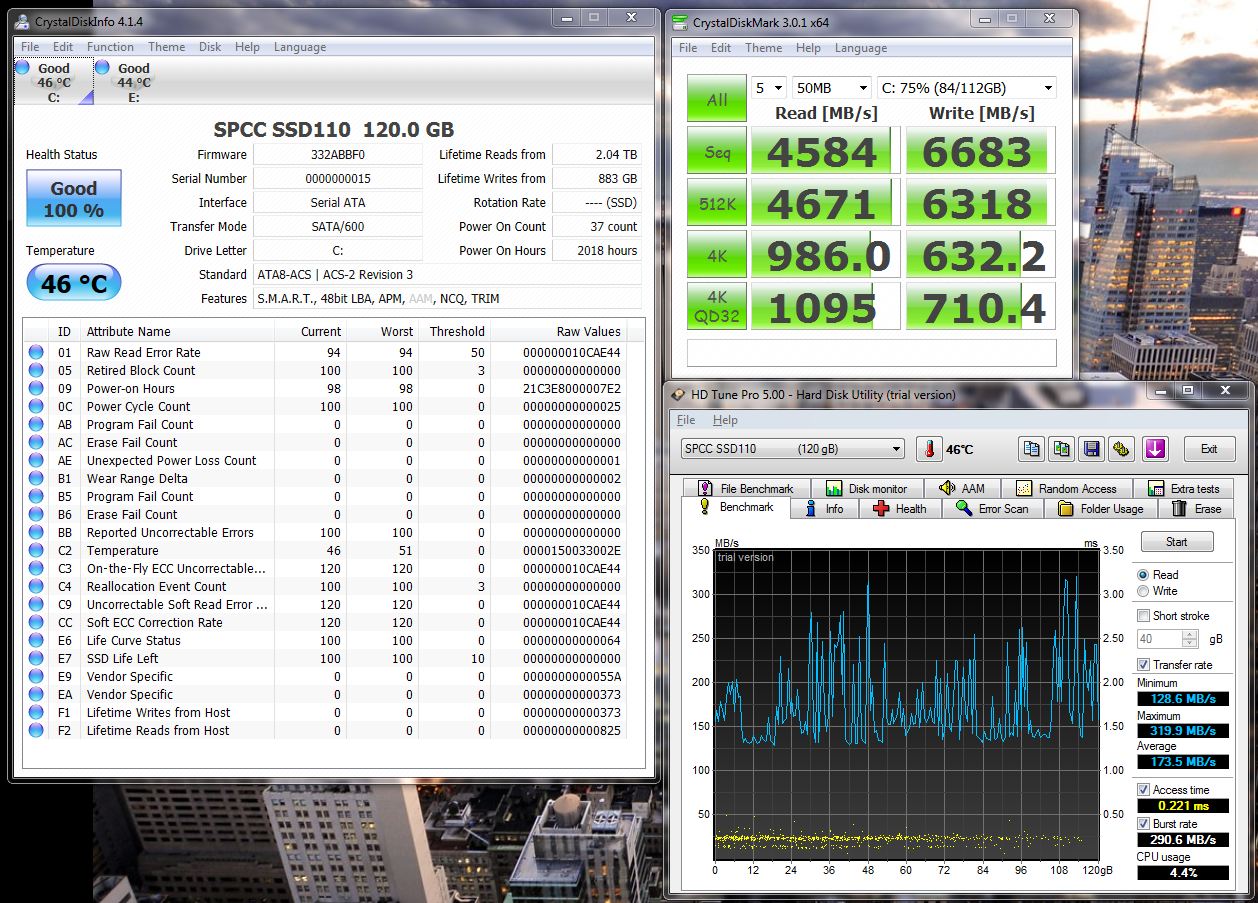Select the Read radio button in HD Tune
1258x903 pixels.
pos(1143,575)
